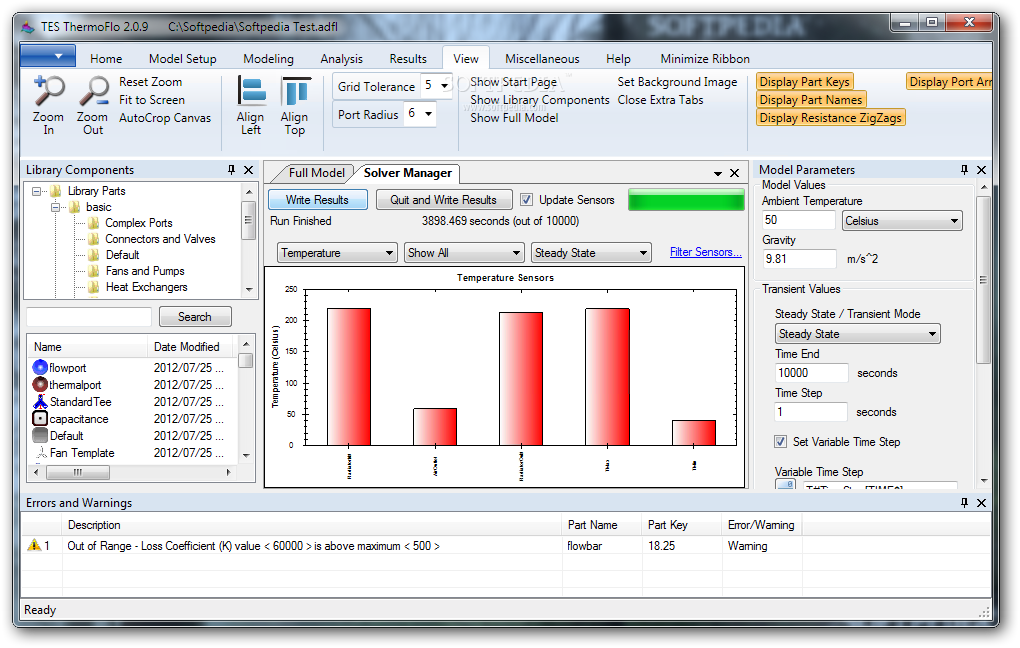Open the Analysis ribbon tab
The height and width of the screenshot is (648, 1020).
(342, 59)
